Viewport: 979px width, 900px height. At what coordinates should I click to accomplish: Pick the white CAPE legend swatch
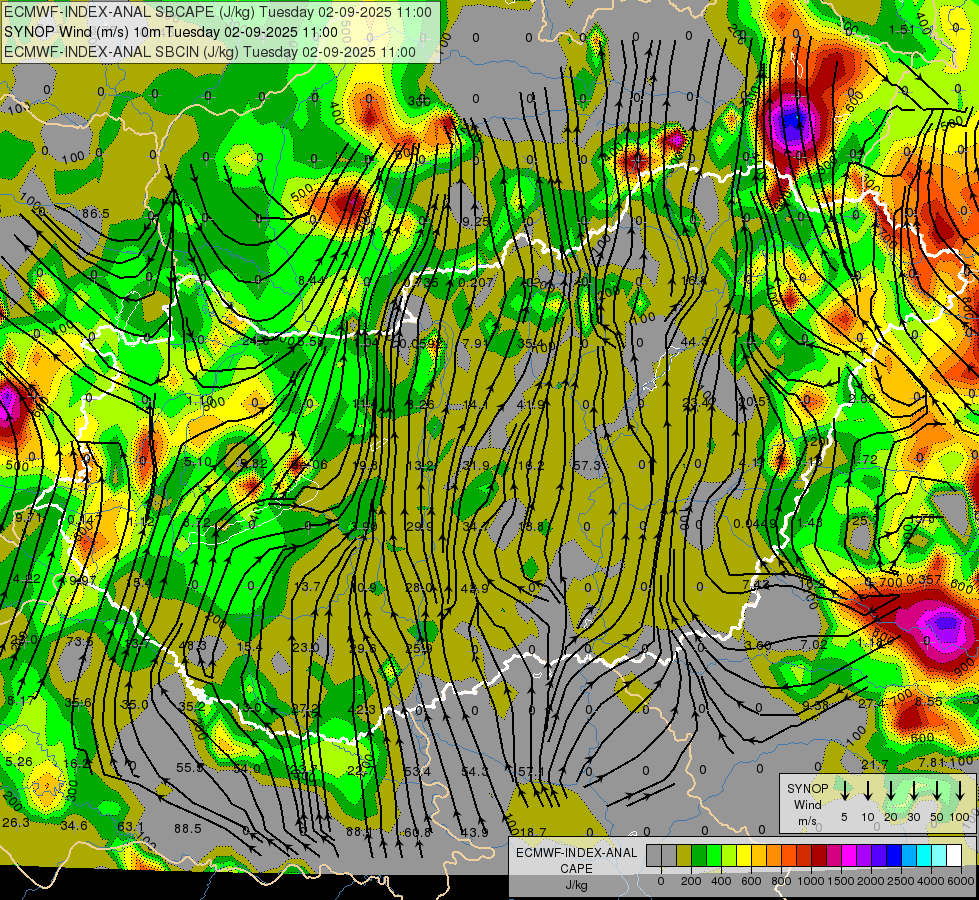point(954,855)
